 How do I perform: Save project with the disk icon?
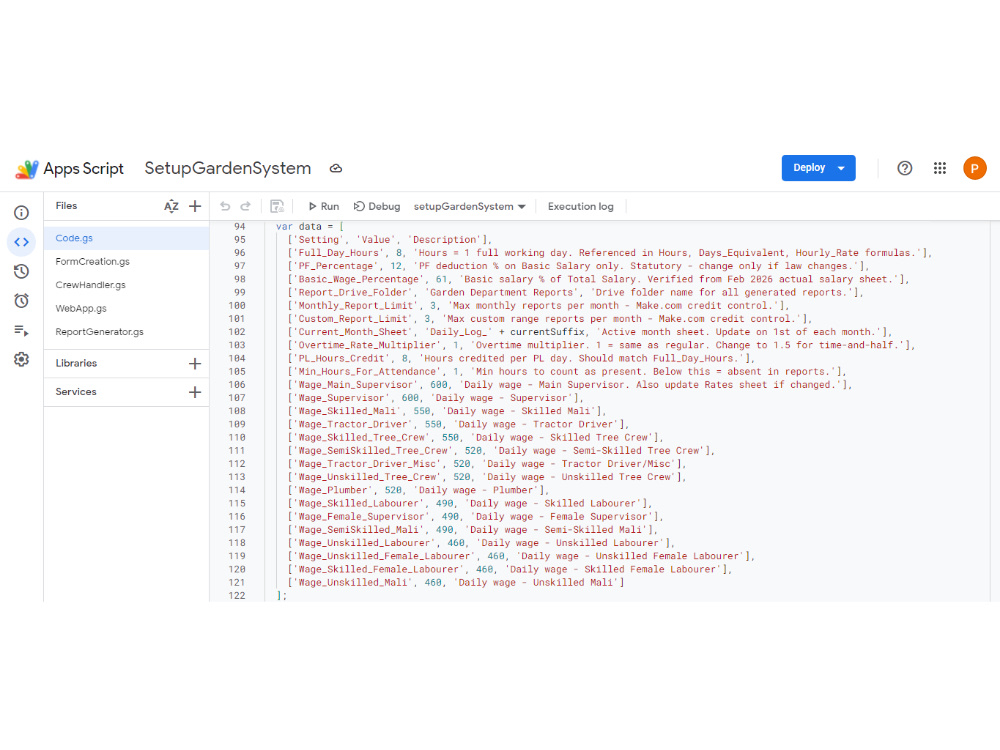(277, 206)
